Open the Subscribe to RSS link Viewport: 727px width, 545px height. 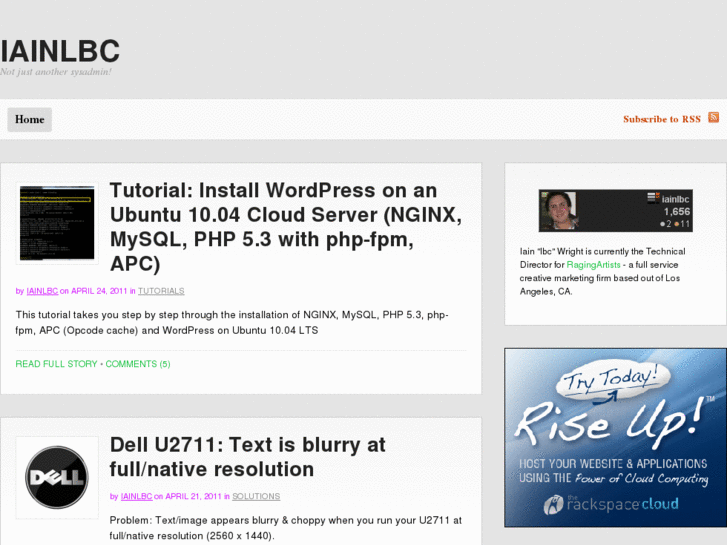coord(662,119)
